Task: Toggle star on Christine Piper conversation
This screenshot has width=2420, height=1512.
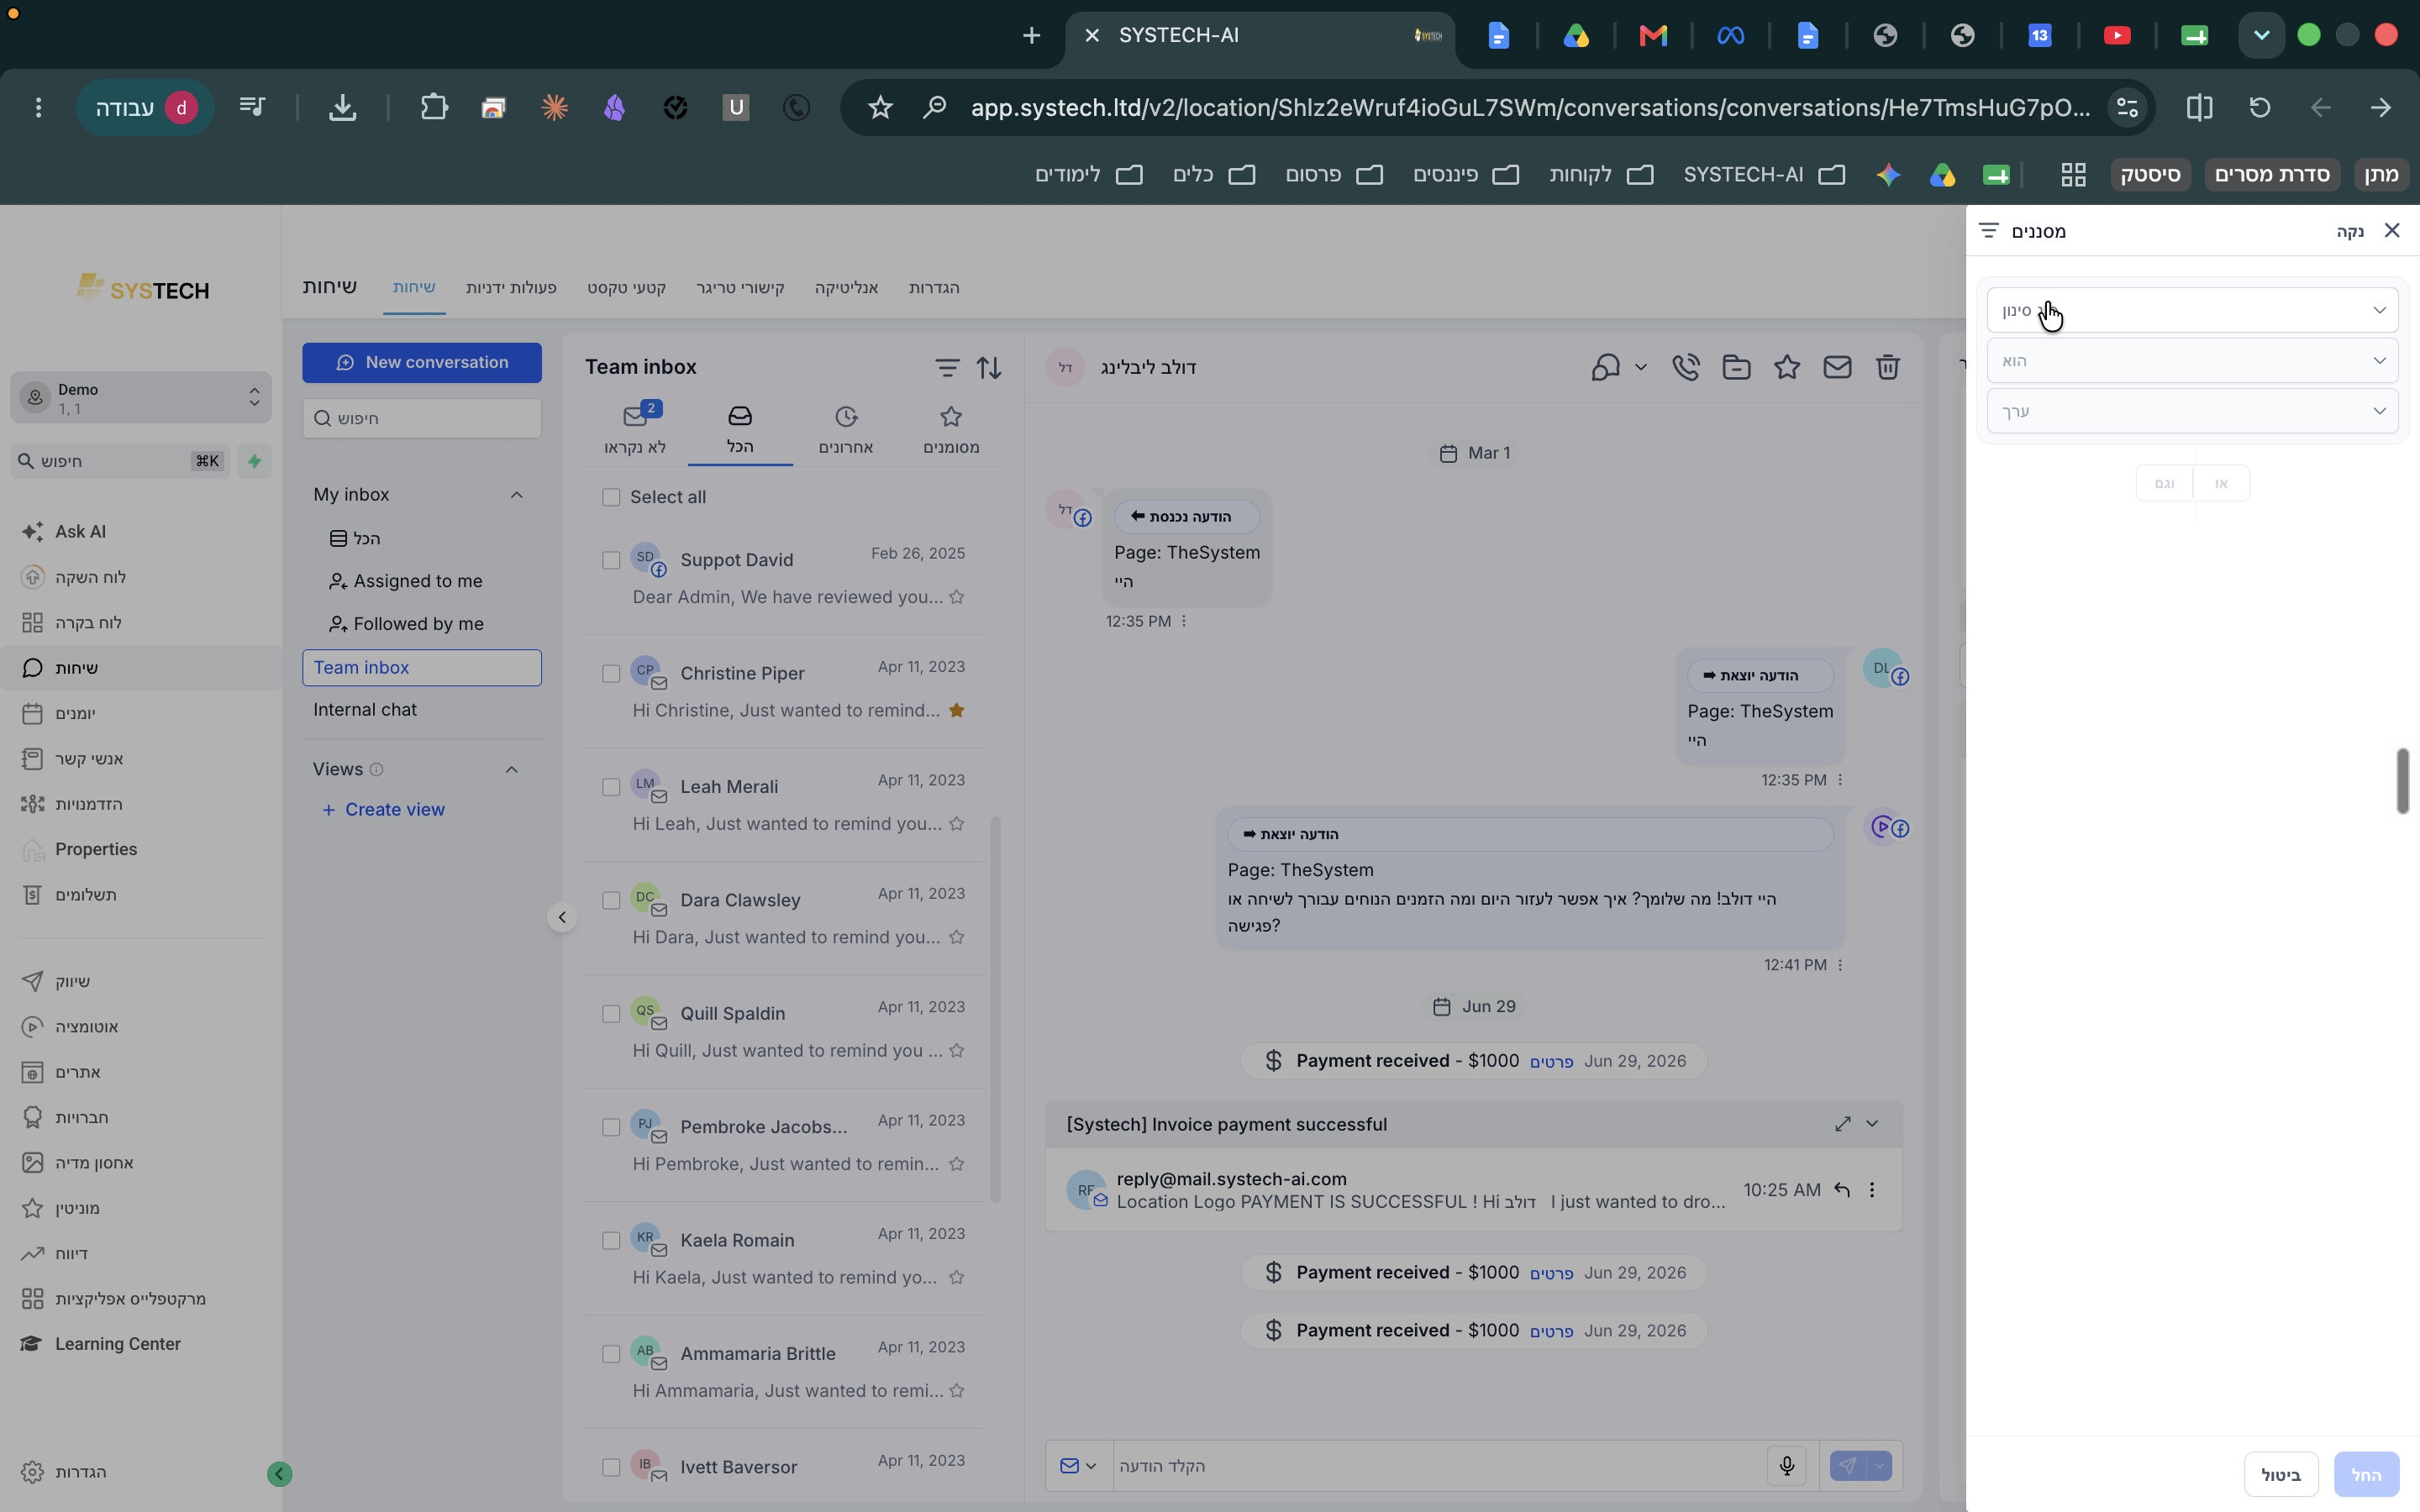Action: tap(957, 710)
